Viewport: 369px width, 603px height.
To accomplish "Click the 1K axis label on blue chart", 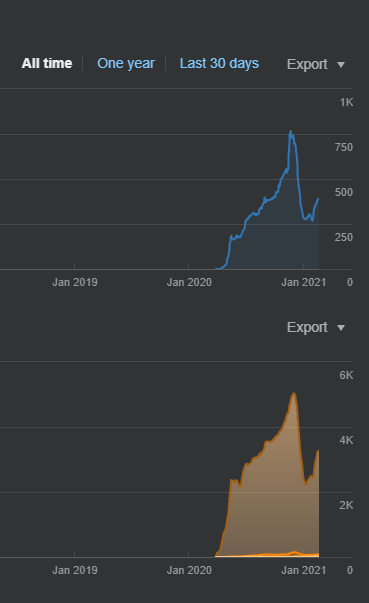I will (x=346, y=102).
